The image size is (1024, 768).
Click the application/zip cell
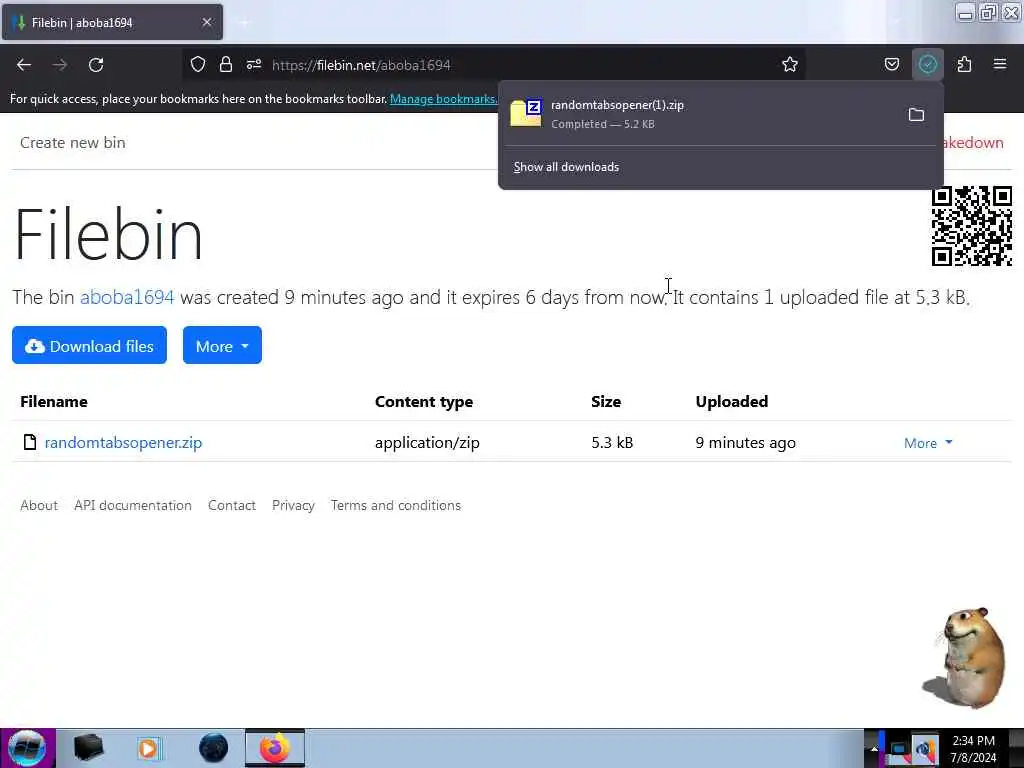tap(427, 443)
